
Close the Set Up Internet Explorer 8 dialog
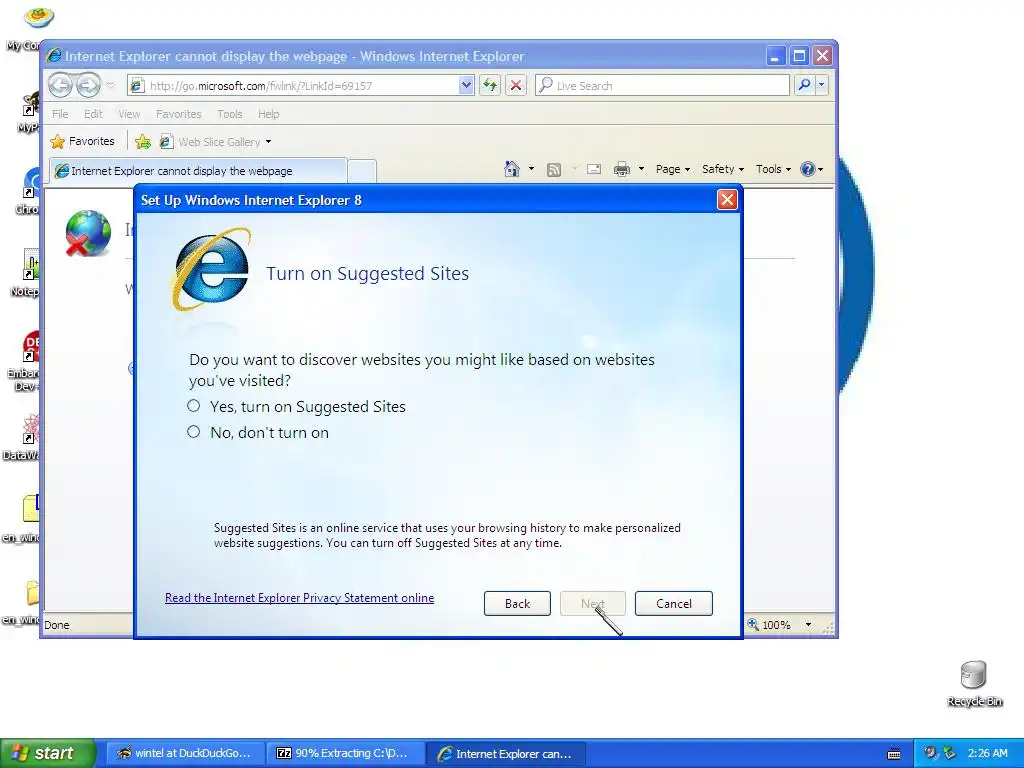(728, 200)
